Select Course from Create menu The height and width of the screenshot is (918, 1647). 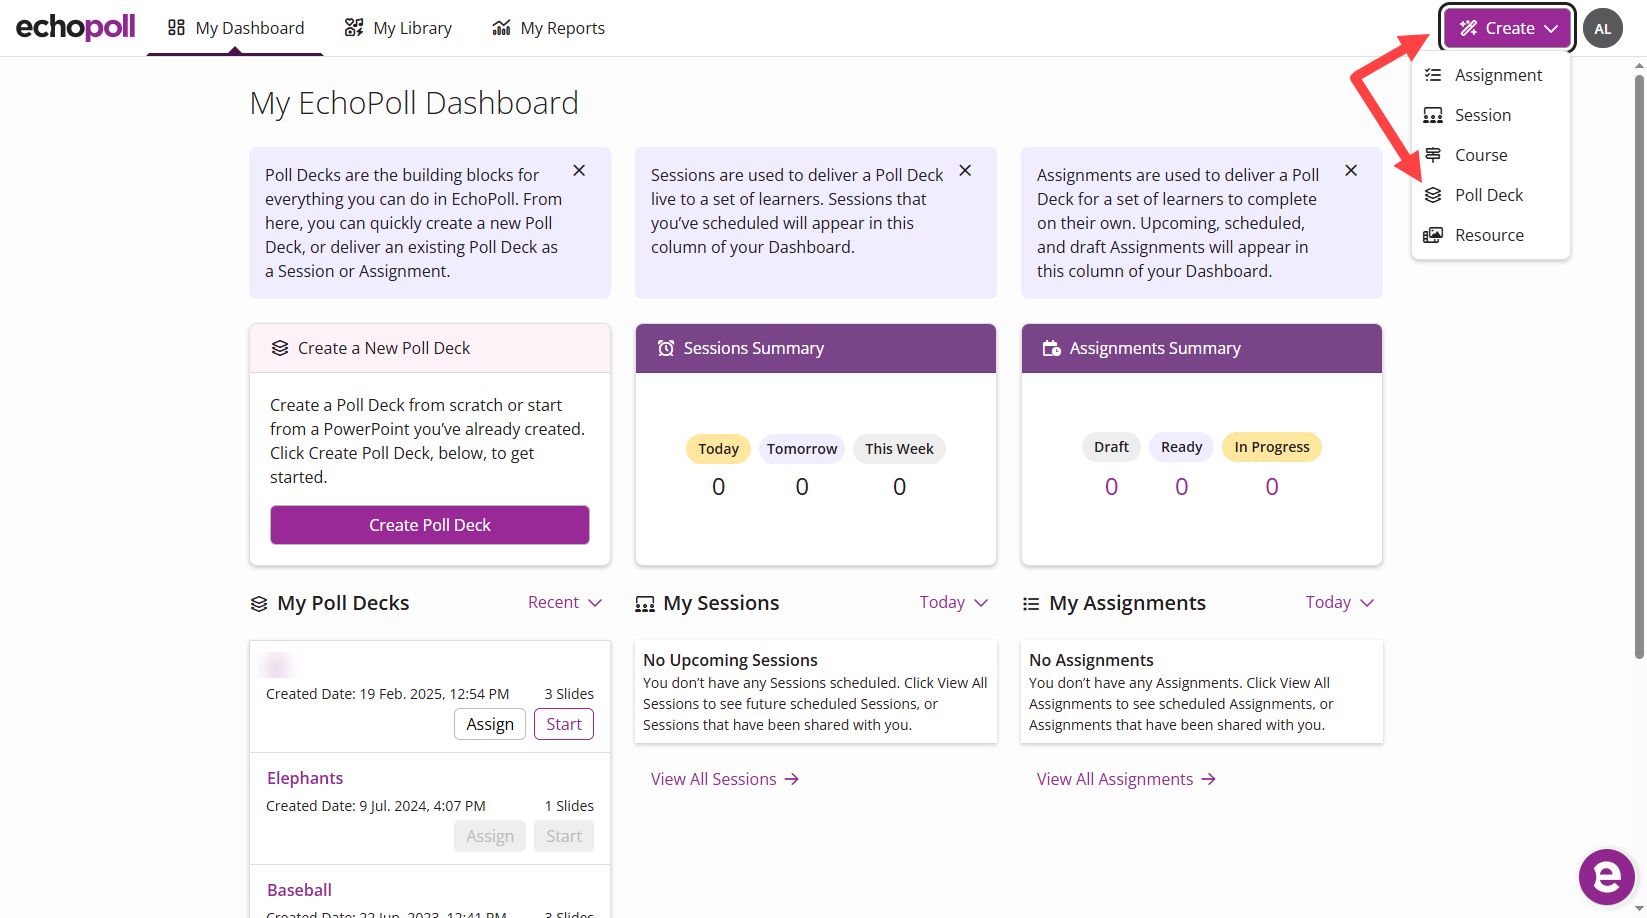click(1490, 155)
